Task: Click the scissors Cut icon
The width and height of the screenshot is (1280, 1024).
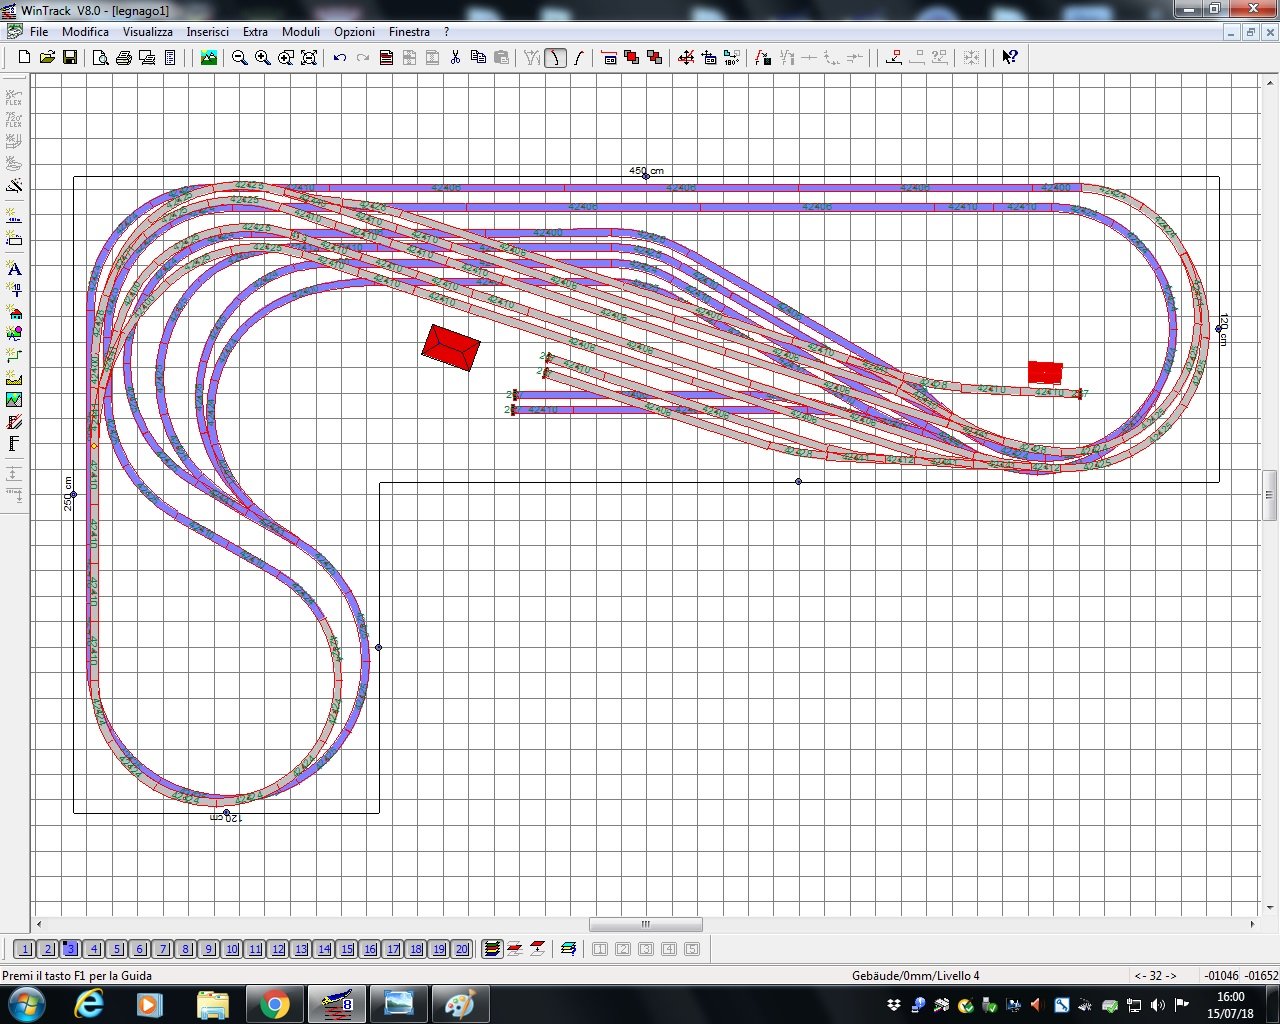Action: coord(455,58)
